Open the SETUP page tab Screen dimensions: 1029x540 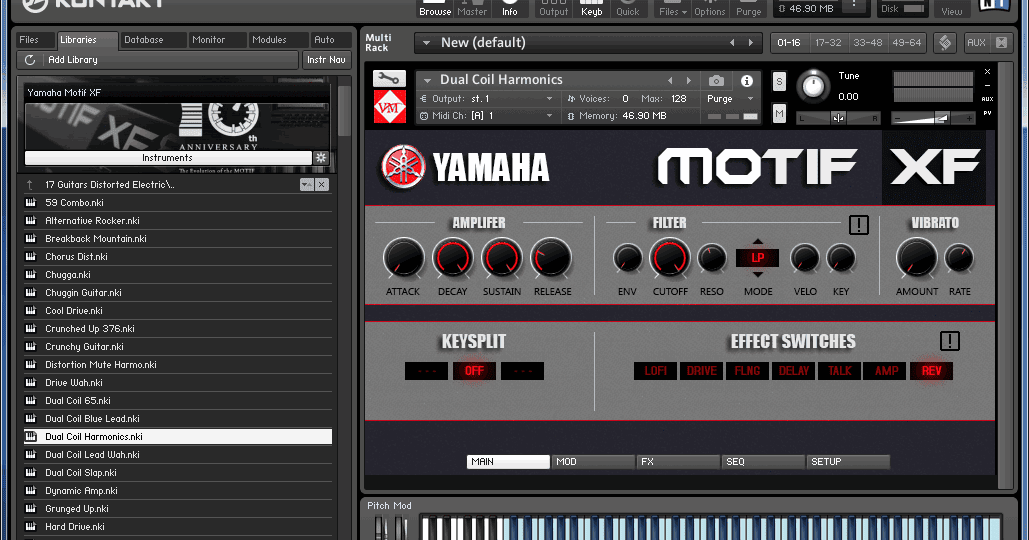(848, 462)
